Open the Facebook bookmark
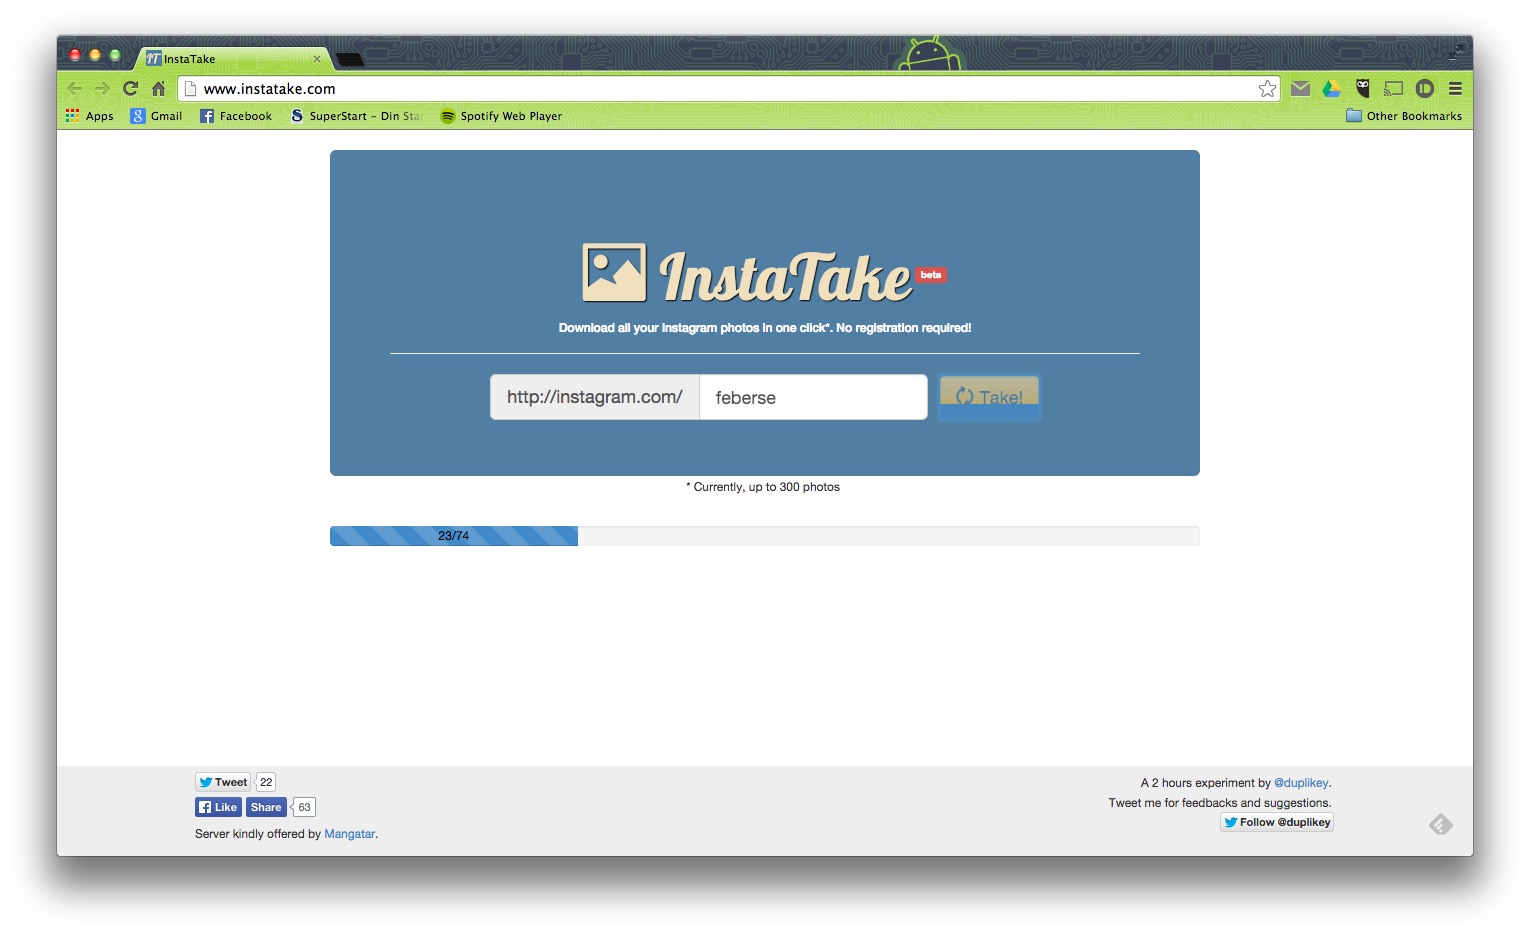Viewport: 1530px width, 935px height. 236,116
